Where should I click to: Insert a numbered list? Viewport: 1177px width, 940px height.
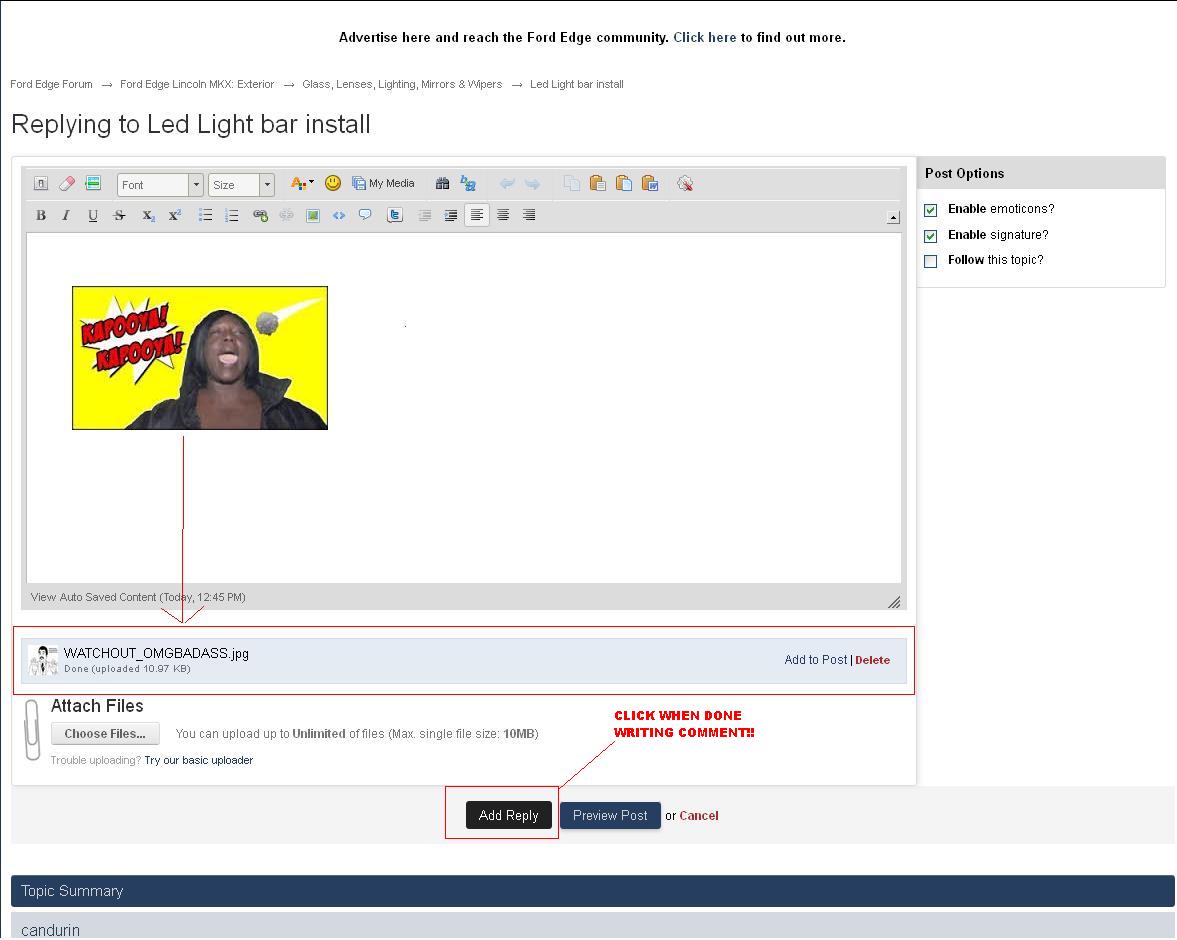[231, 215]
